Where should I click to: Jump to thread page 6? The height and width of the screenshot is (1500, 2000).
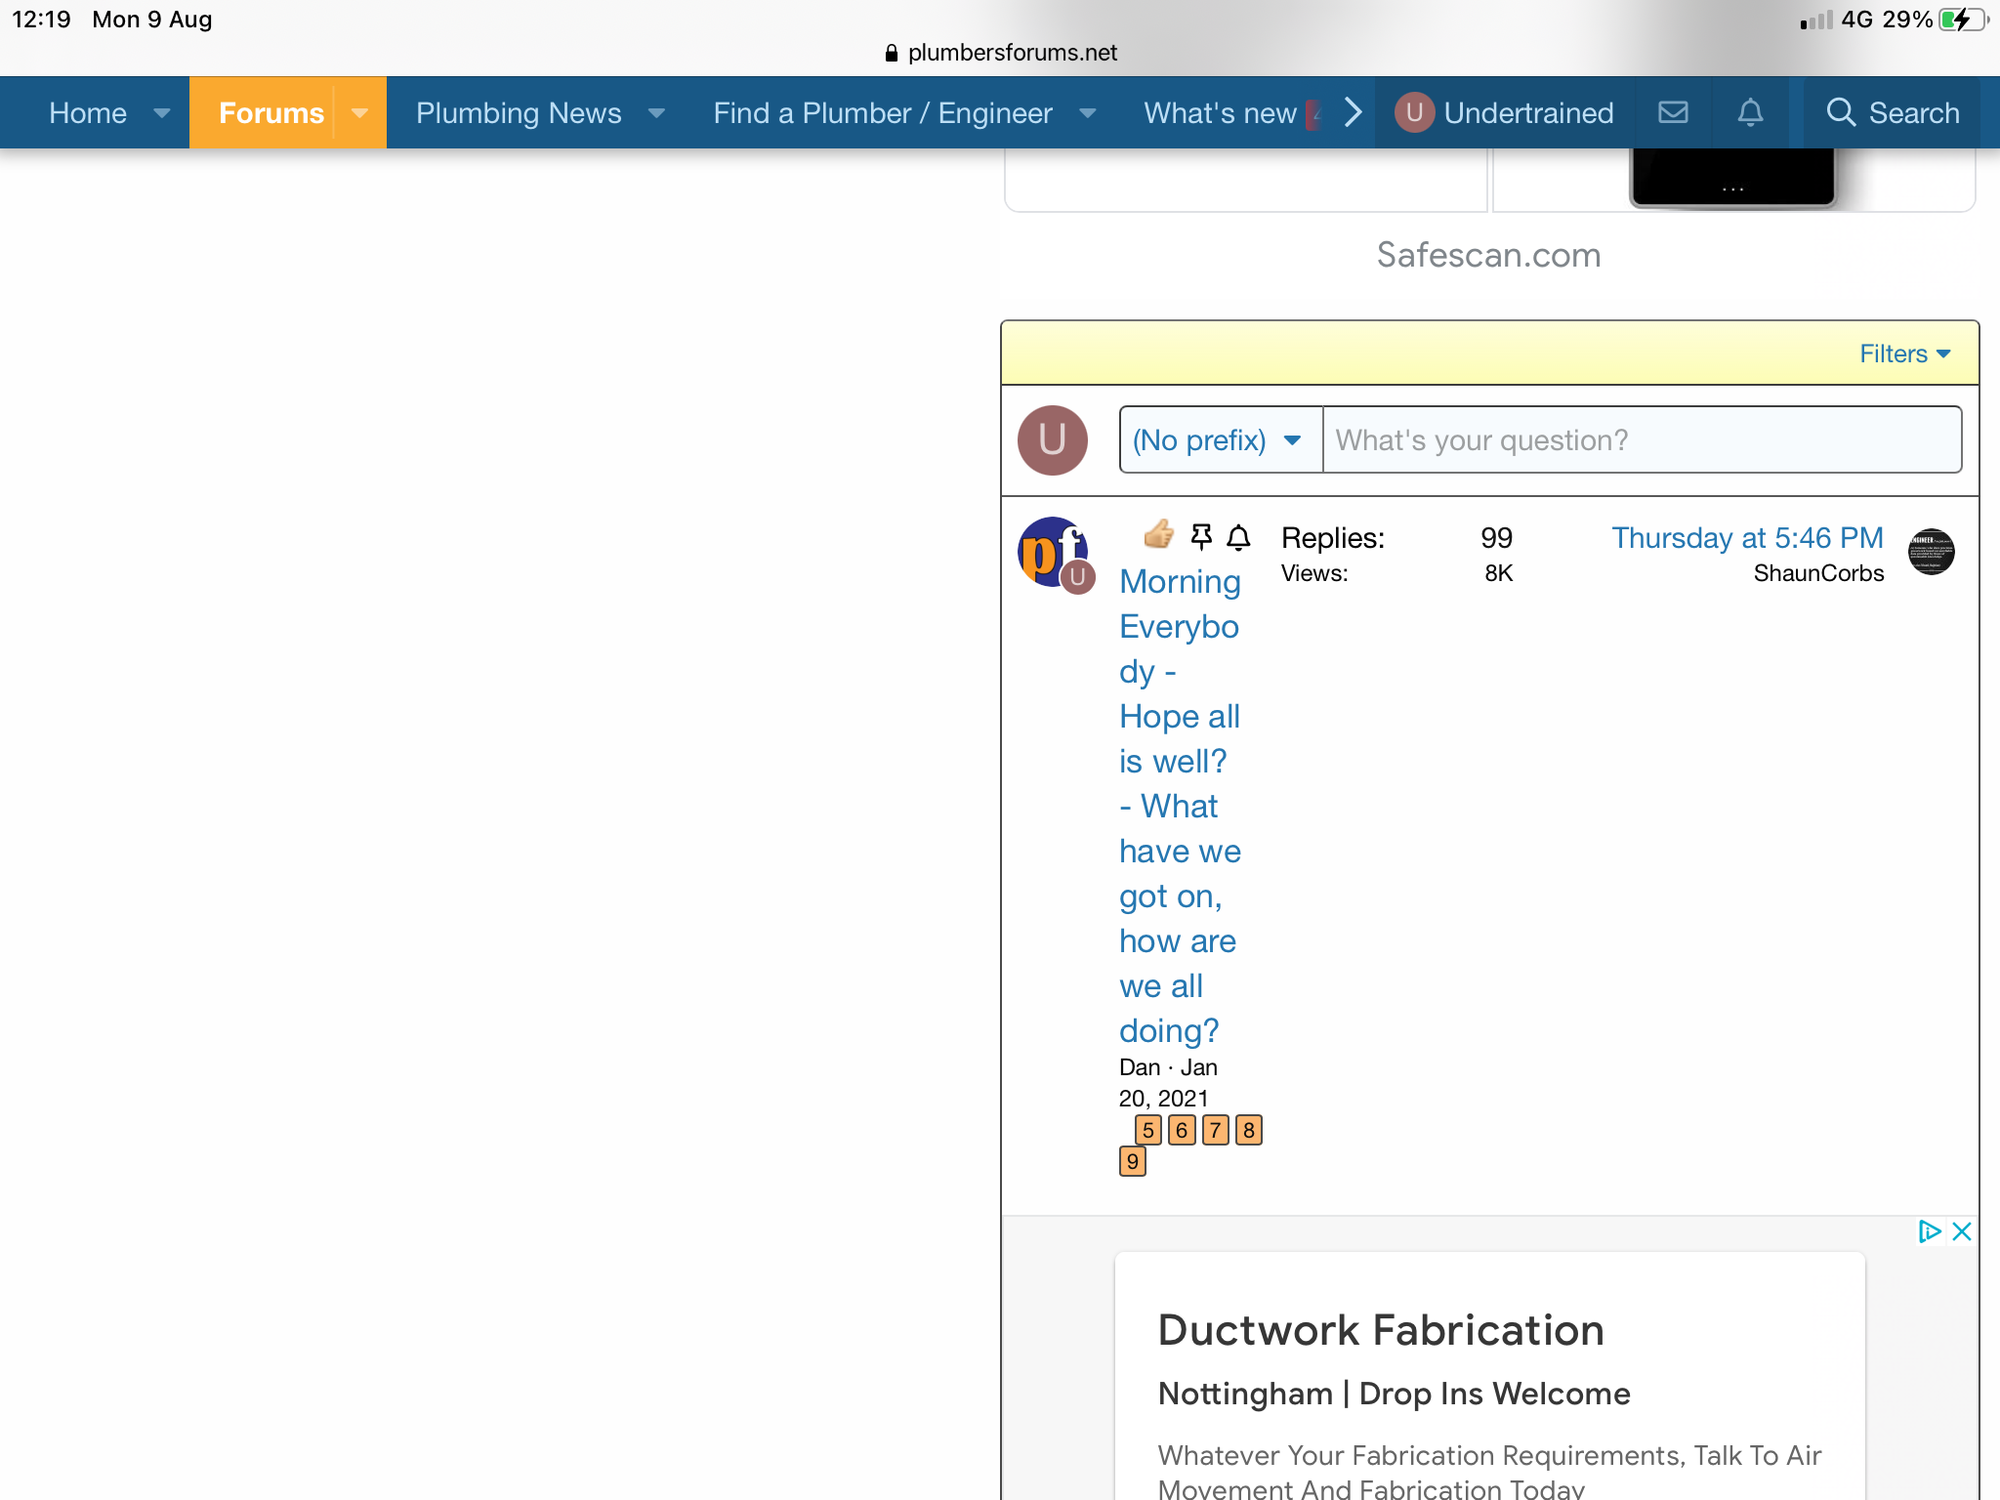click(x=1181, y=1130)
